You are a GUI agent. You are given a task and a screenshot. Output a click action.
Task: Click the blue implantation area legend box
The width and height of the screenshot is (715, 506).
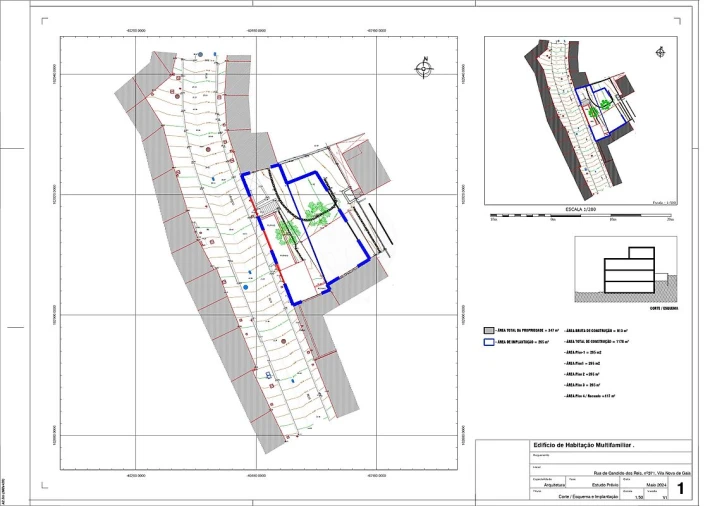pyautogui.click(x=489, y=342)
